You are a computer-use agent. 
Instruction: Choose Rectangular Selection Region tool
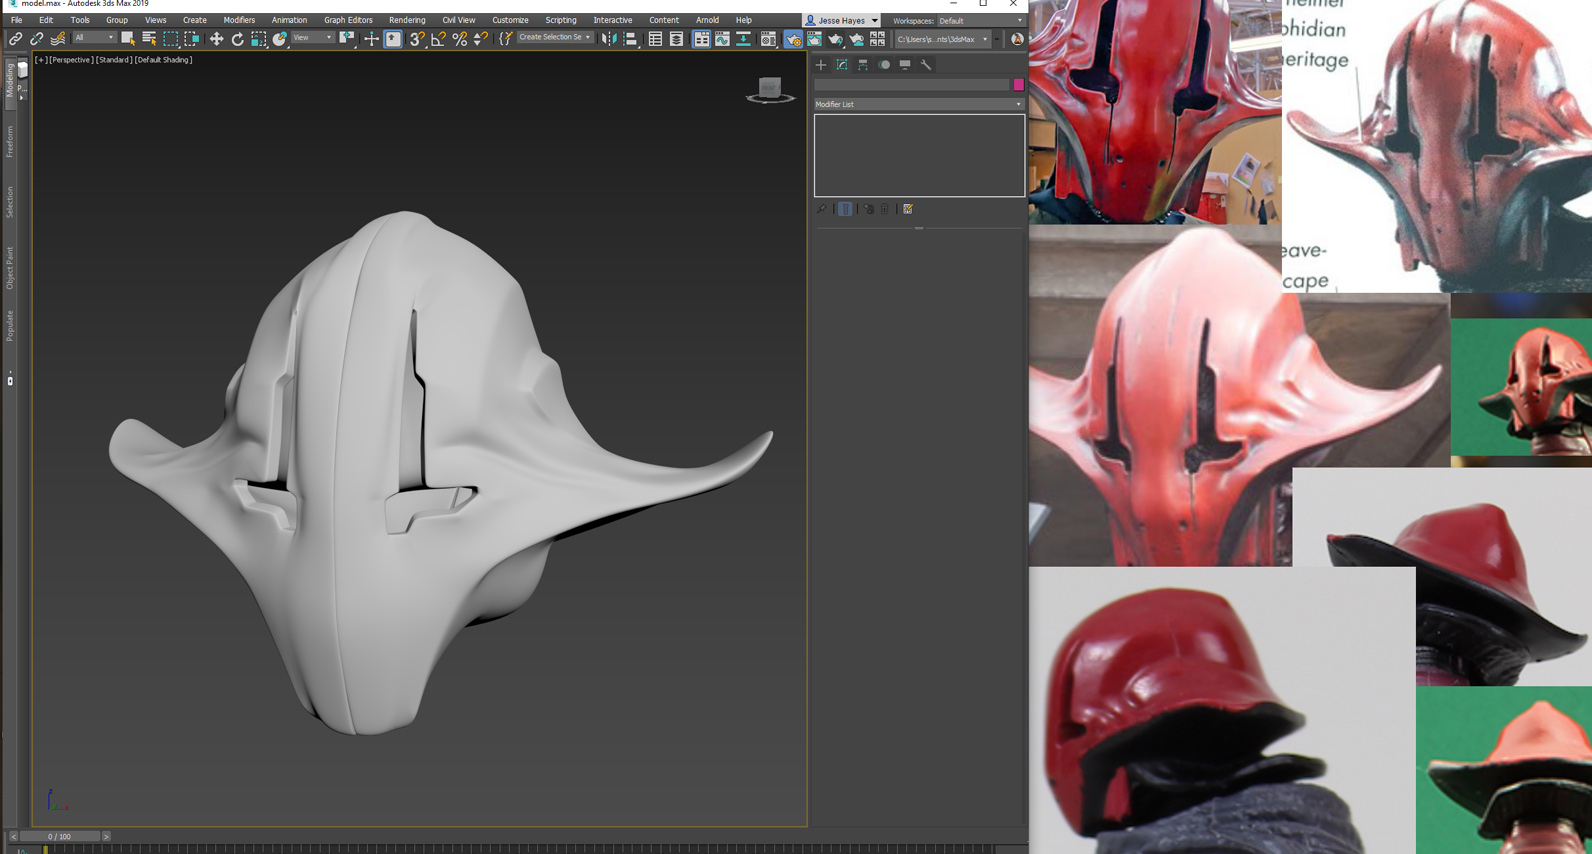(170, 39)
